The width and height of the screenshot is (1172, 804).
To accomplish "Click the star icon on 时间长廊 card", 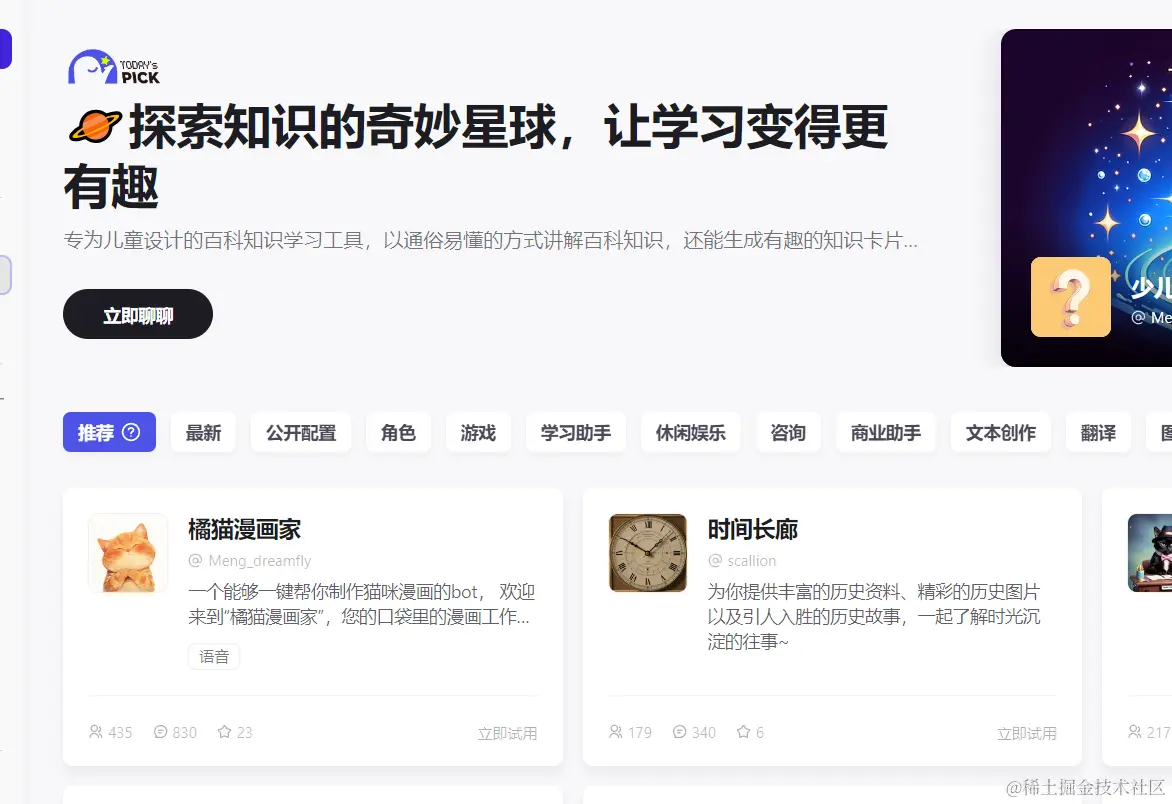I will [x=743, y=732].
